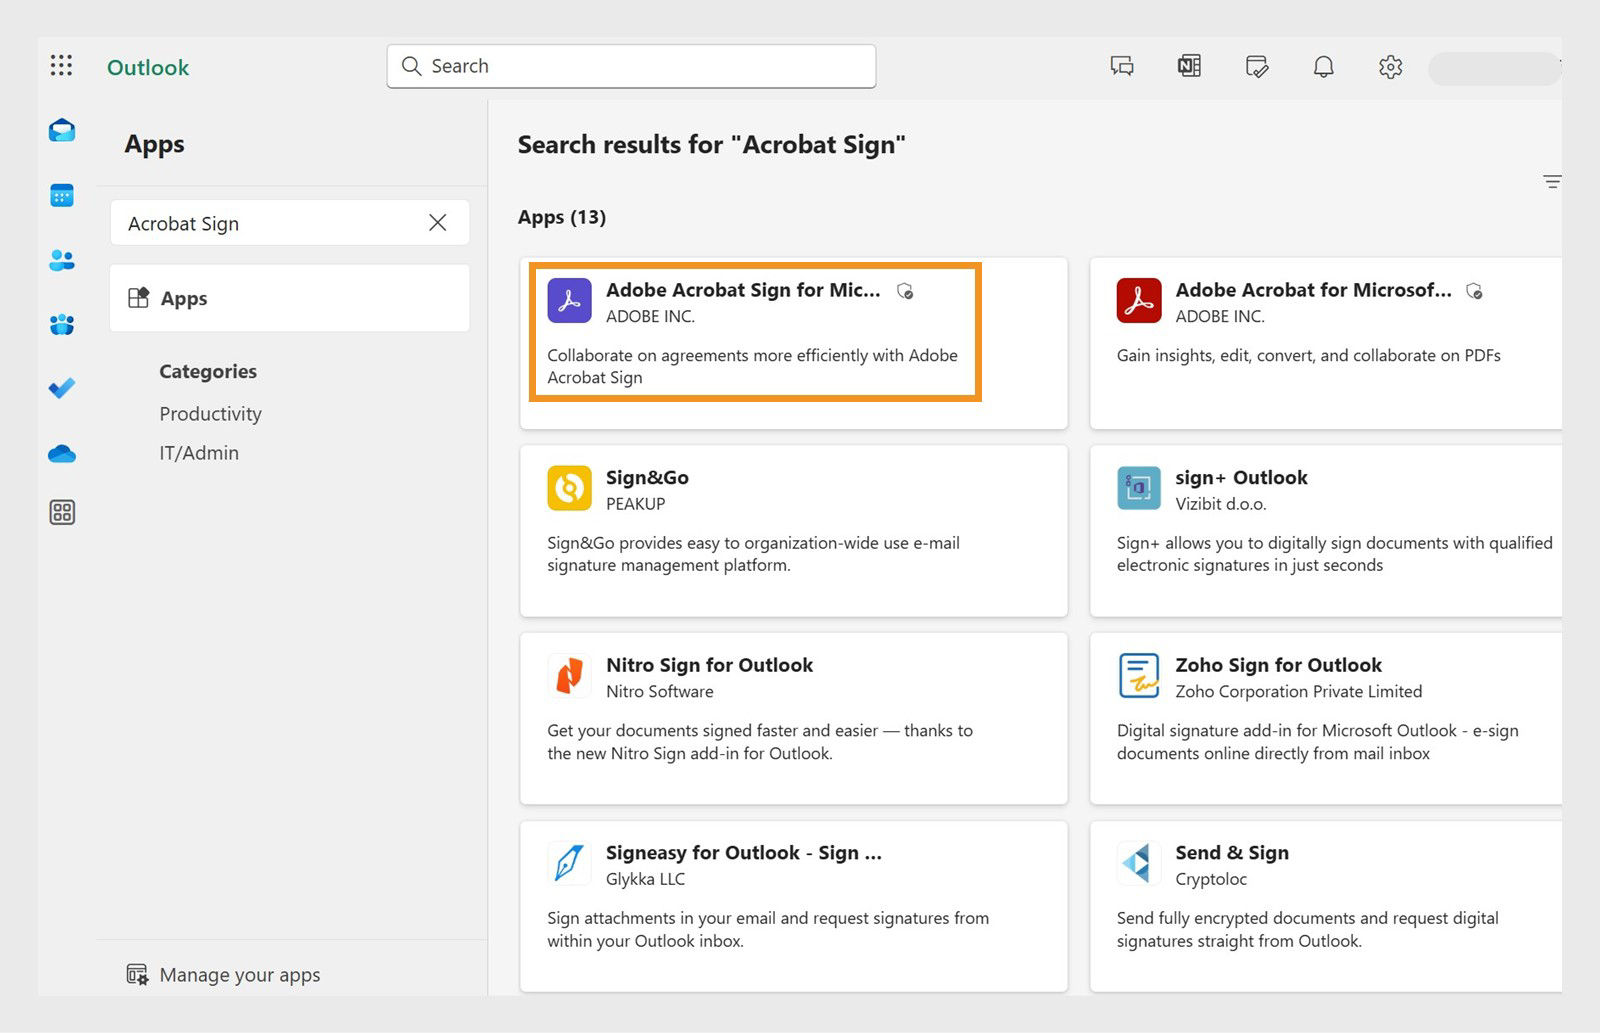
Task: Open Adobe Acrobat for Microsoft title
Action: point(1313,290)
